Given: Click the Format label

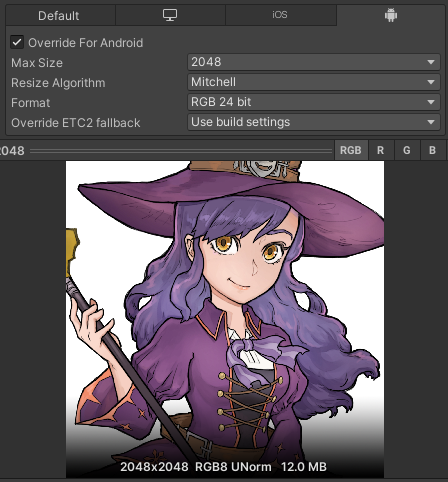Looking at the screenshot, I should (31, 103).
